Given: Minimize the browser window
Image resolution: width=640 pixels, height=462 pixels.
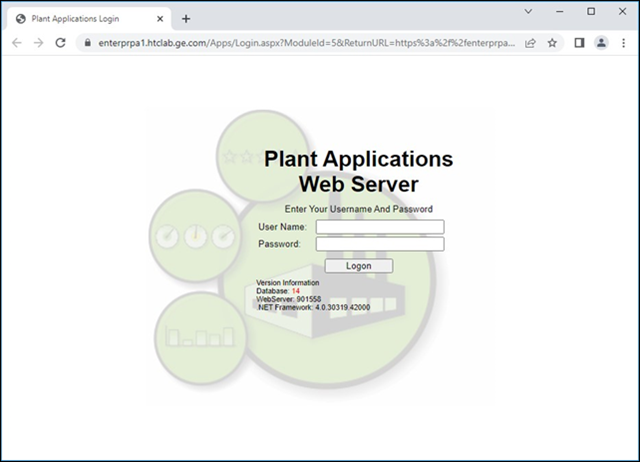Looking at the screenshot, I should pos(560,11).
